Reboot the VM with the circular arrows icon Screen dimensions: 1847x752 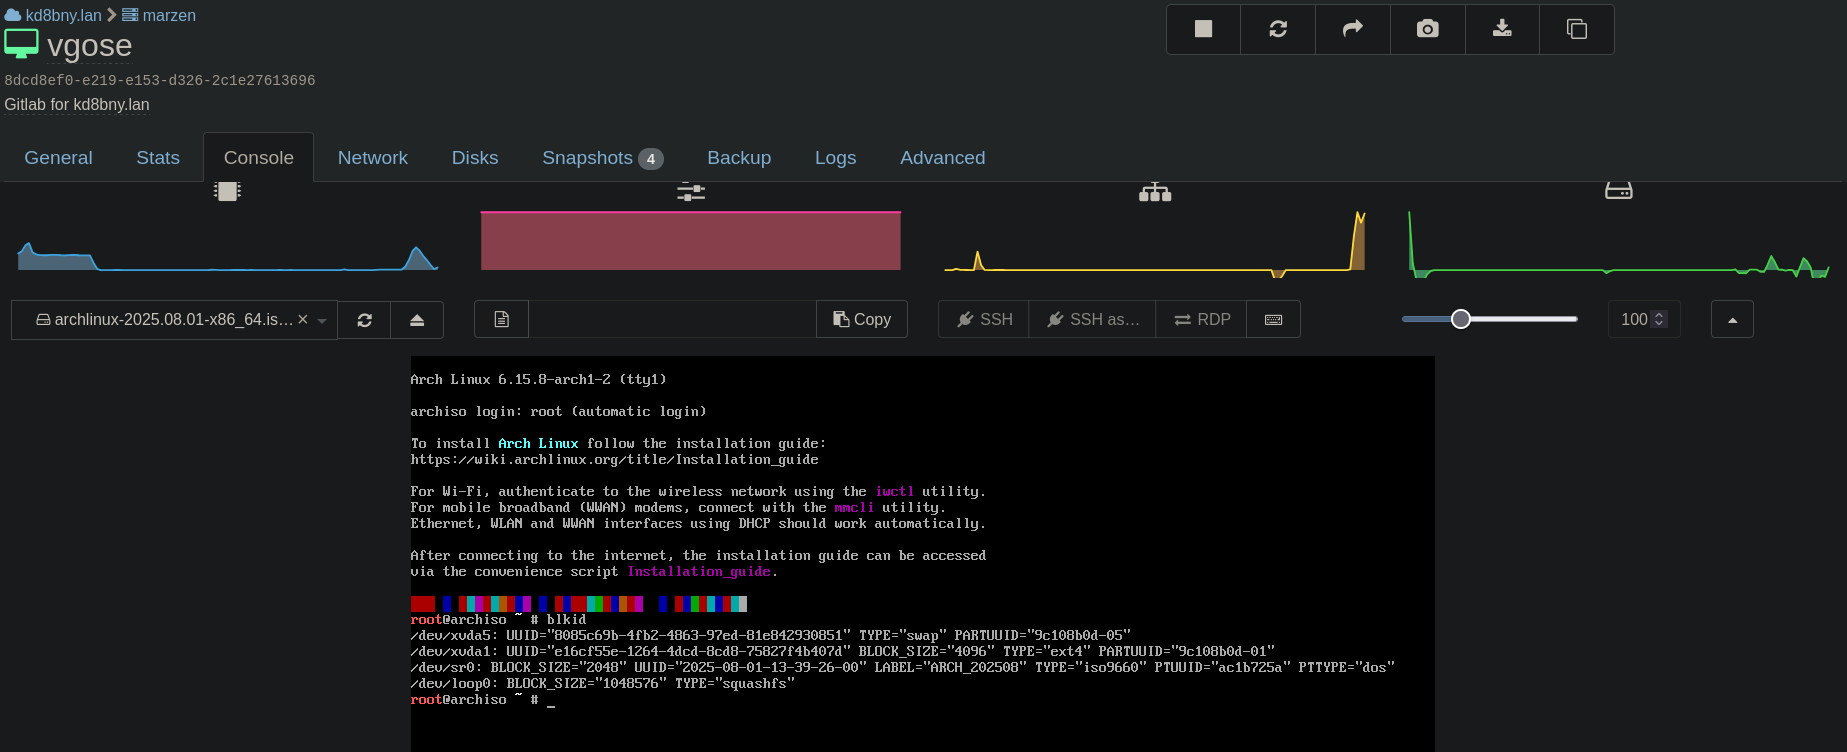coord(1278,29)
